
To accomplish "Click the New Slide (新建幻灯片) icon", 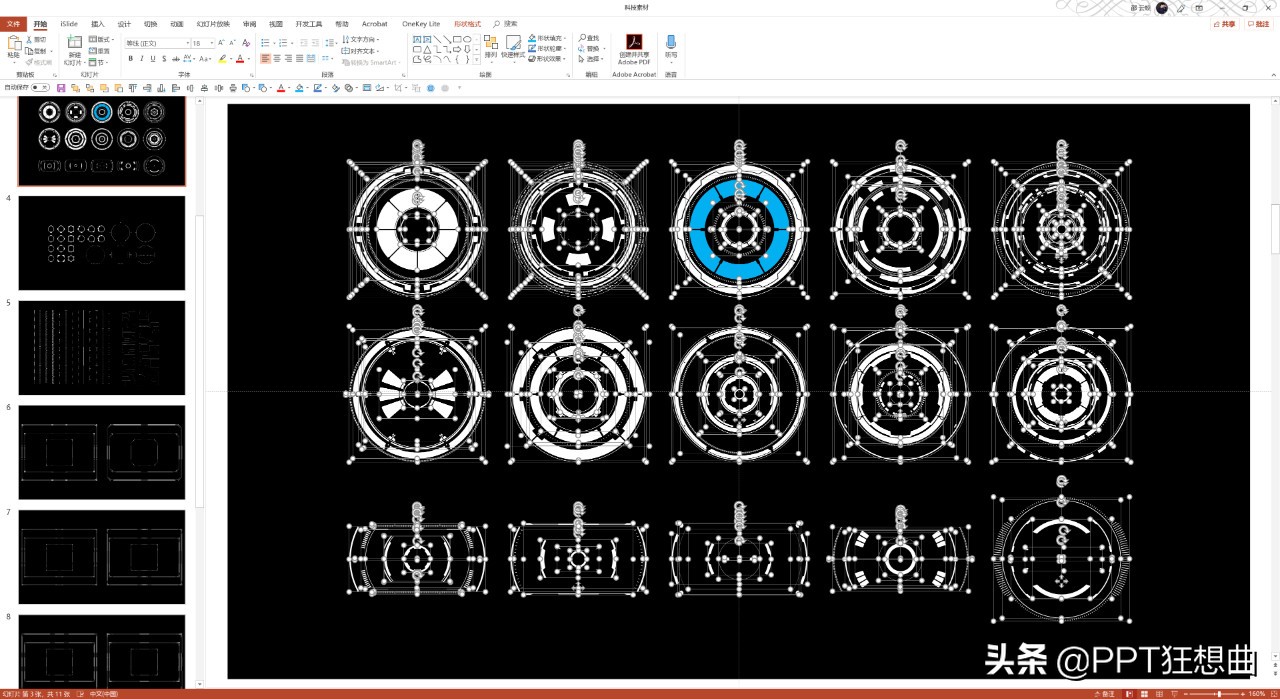I will tap(75, 43).
